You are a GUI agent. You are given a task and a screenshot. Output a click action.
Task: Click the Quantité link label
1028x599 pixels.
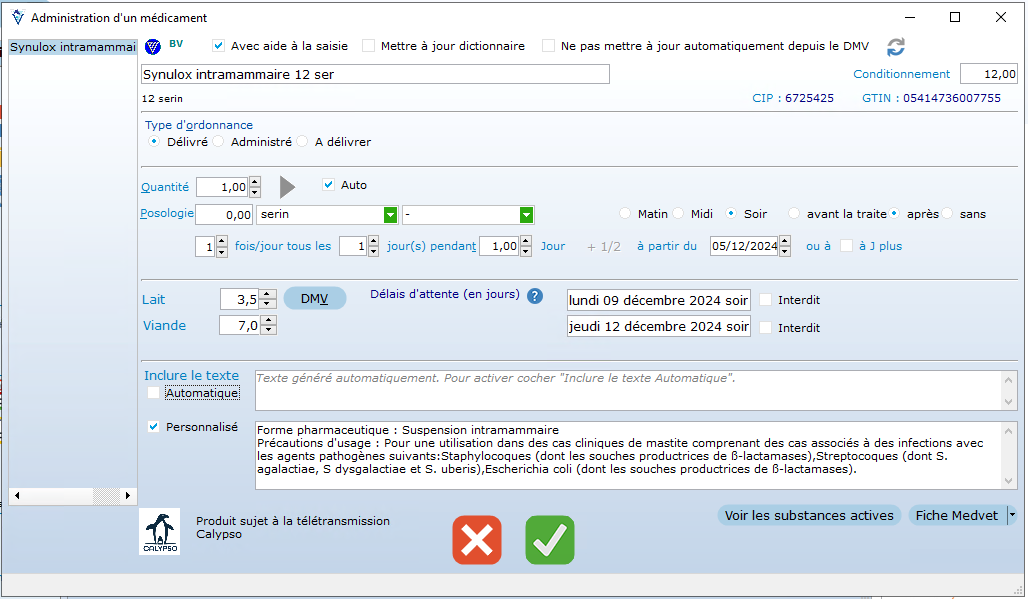click(165, 187)
